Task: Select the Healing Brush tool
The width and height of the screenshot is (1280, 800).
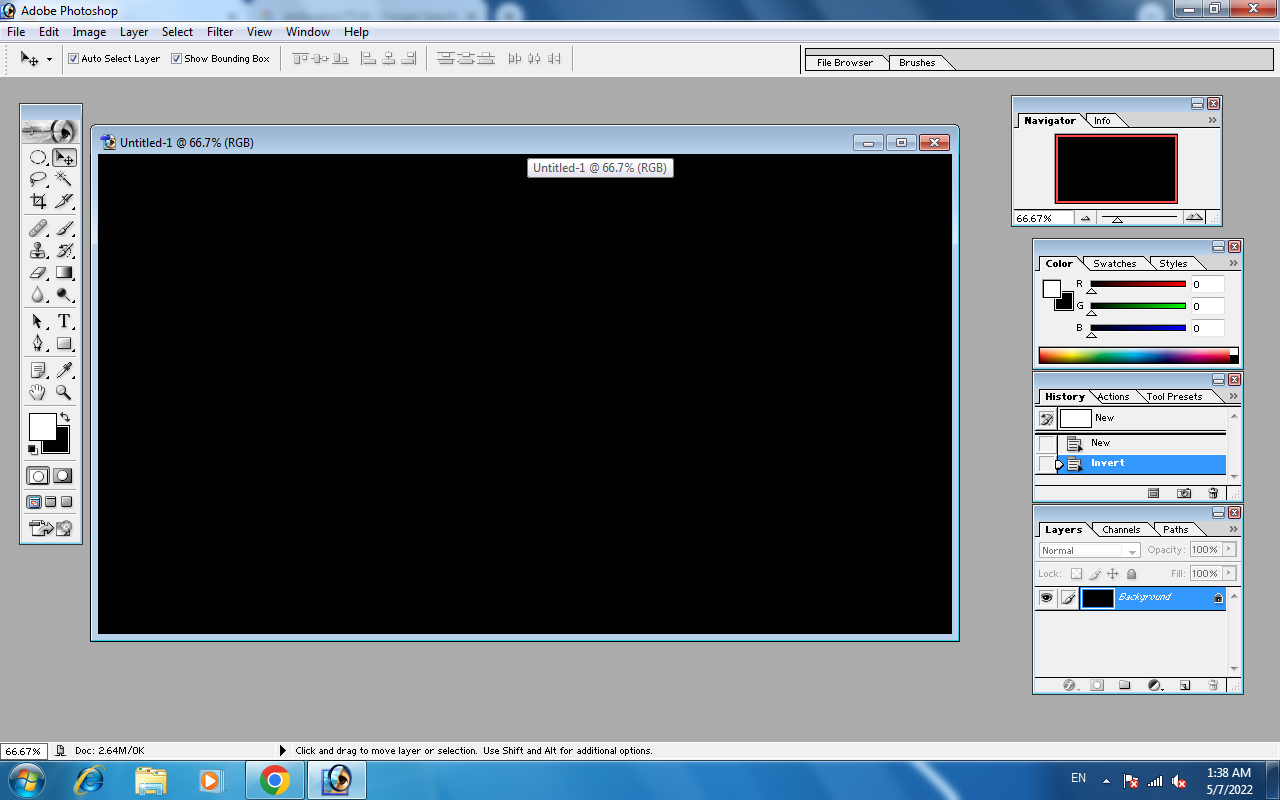Action: click(38, 229)
